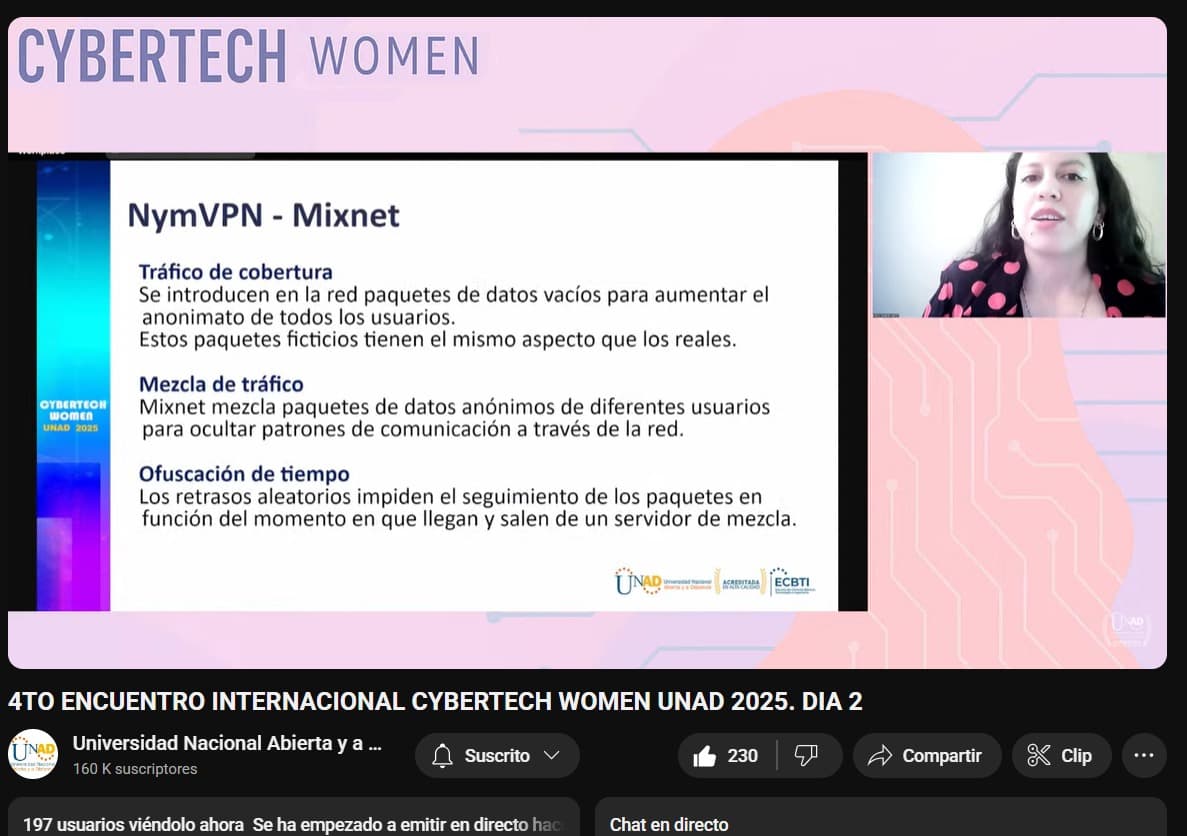Click the 230 likes count
The width and height of the screenshot is (1187, 836).
click(x=742, y=756)
